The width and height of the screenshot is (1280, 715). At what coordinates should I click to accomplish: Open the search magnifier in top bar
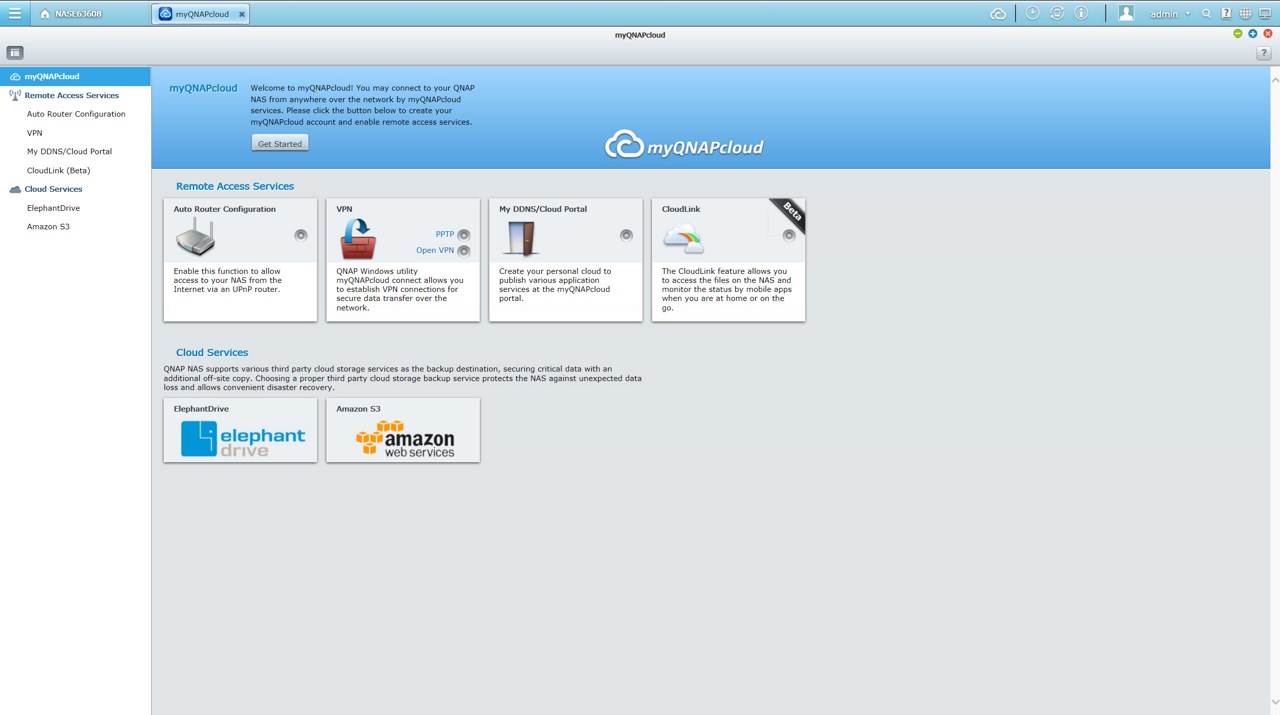[x=1207, y=14]
